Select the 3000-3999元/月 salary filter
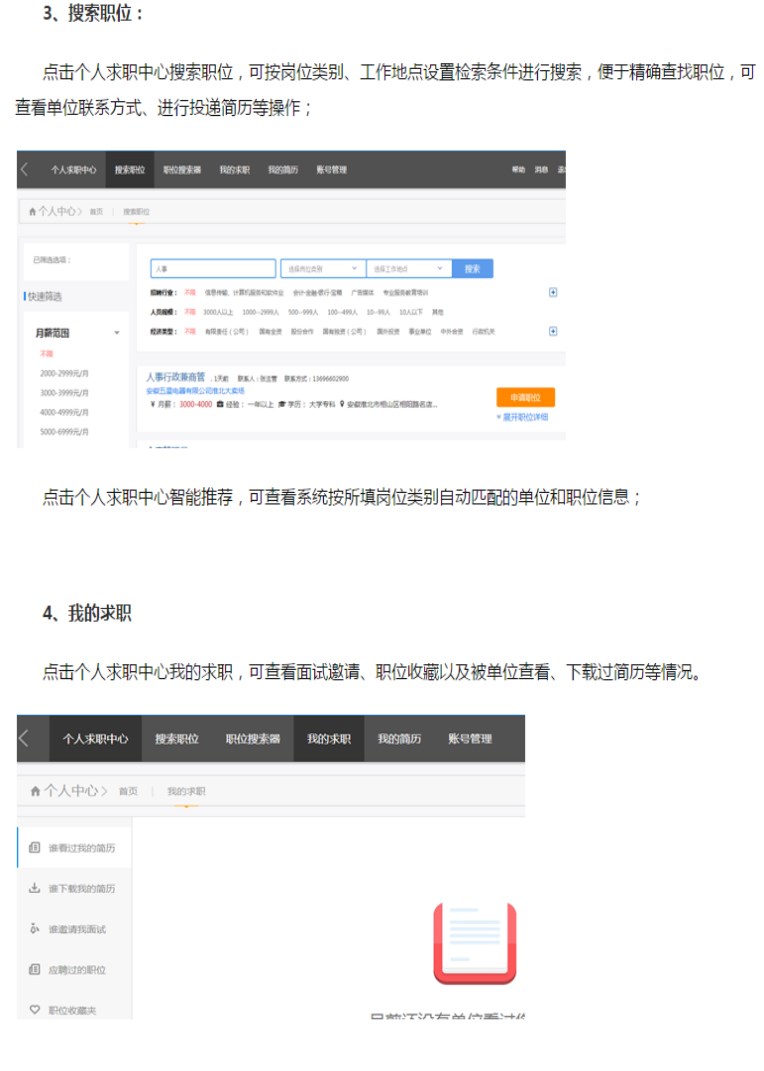764x1071 pixels. point(64,392)
